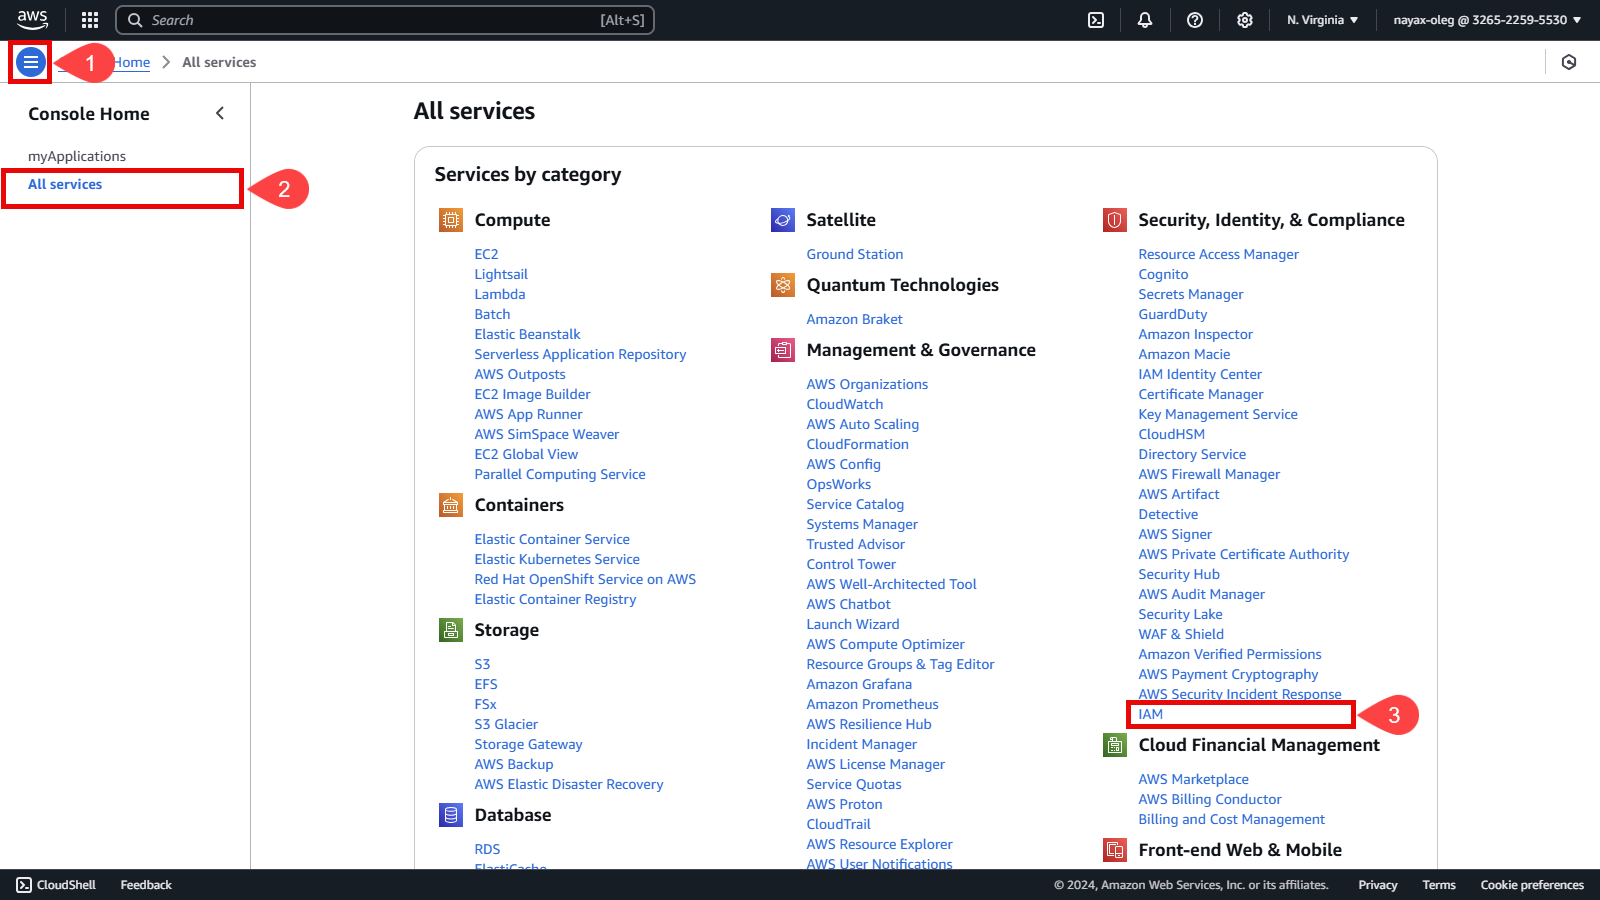The image size is (1600, 900).
Task: Click the hexagon icon near the breadcrumb bar
Action: [x=1569, y=62]
